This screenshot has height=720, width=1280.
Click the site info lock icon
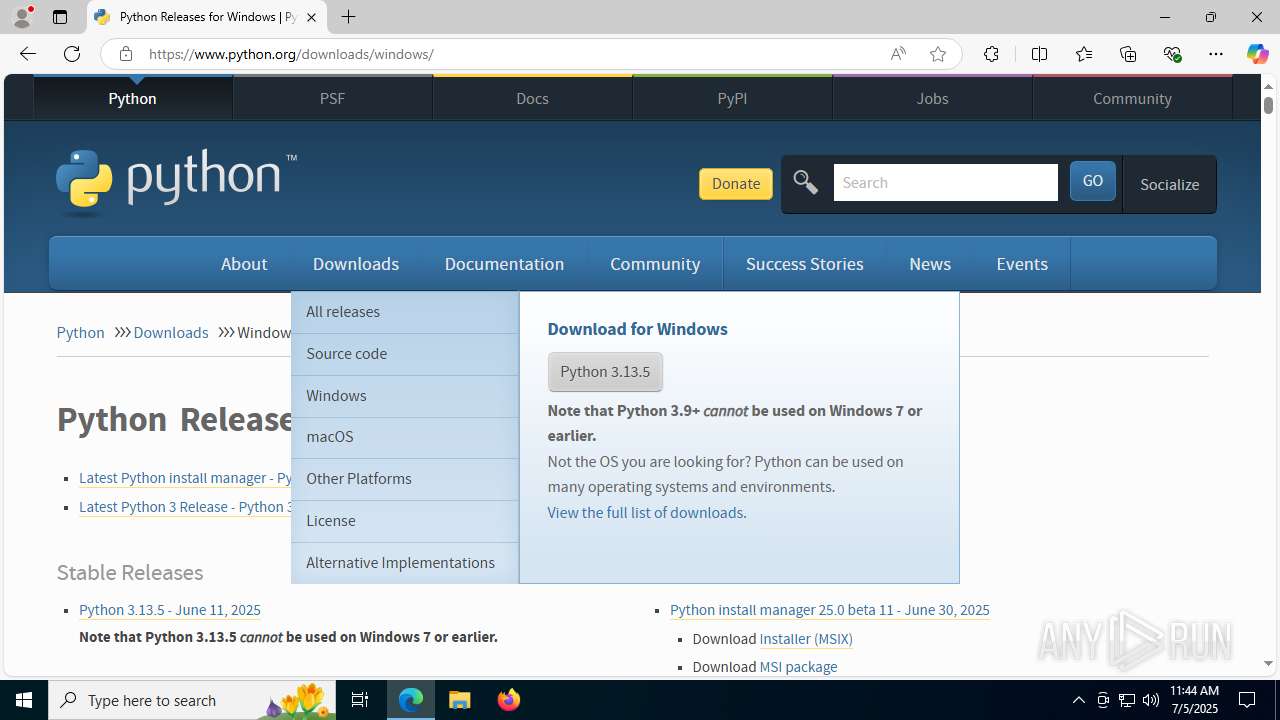click(x=126, y=54)
